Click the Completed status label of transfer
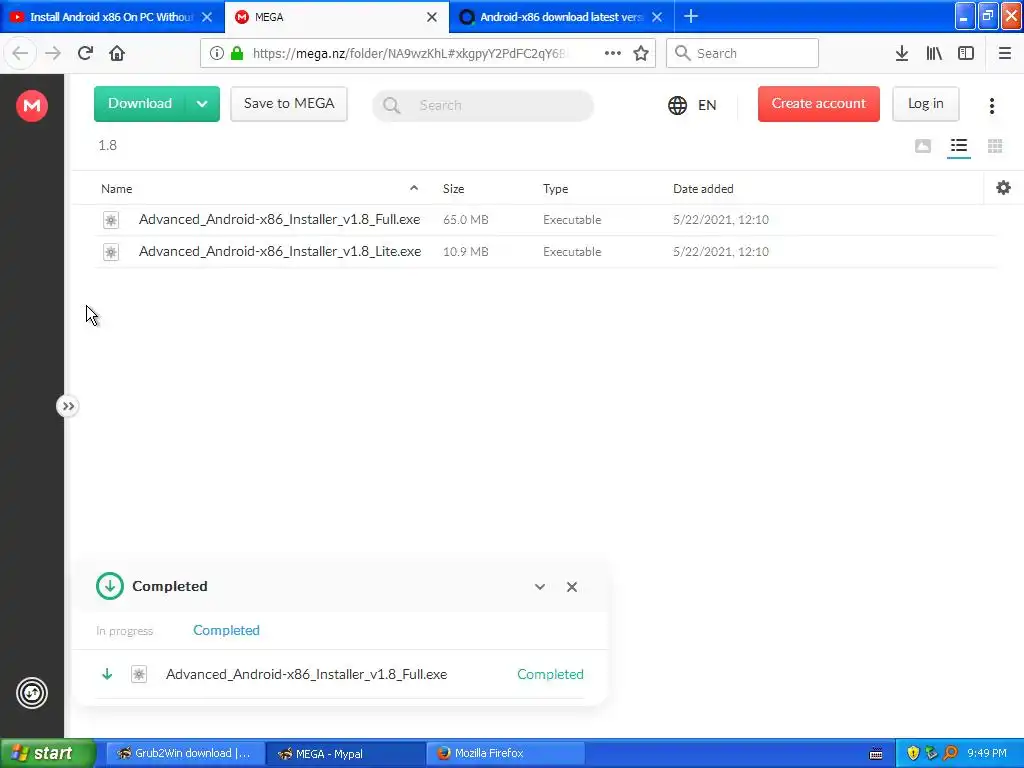Viewport: 1024px width, 768px height. click(x=550, y=674)
